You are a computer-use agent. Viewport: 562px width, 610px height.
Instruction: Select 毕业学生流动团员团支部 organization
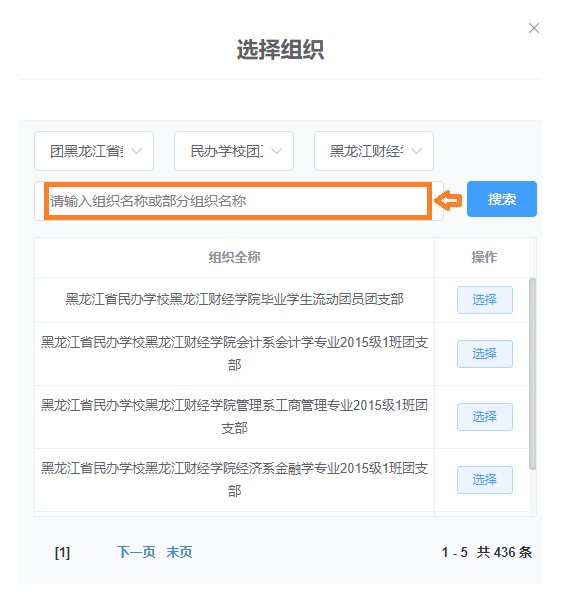[485, 300]
